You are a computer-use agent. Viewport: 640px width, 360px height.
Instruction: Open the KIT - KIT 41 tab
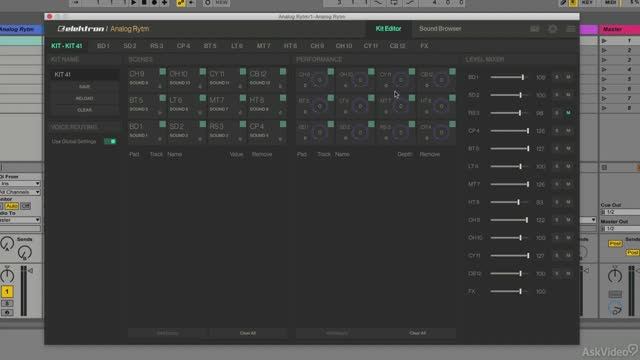tap(67, 46)
